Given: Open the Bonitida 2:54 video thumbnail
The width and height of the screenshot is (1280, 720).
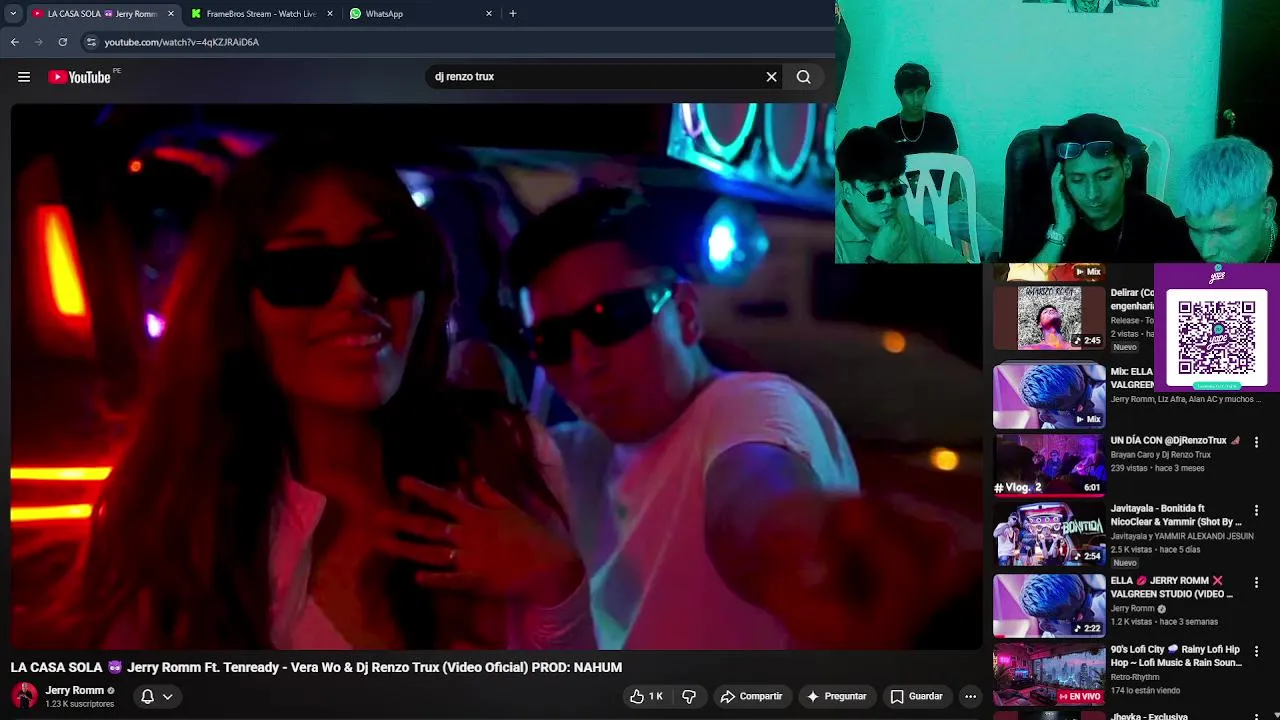Looking at the screenshot, I should click(x=1049, y=534).
